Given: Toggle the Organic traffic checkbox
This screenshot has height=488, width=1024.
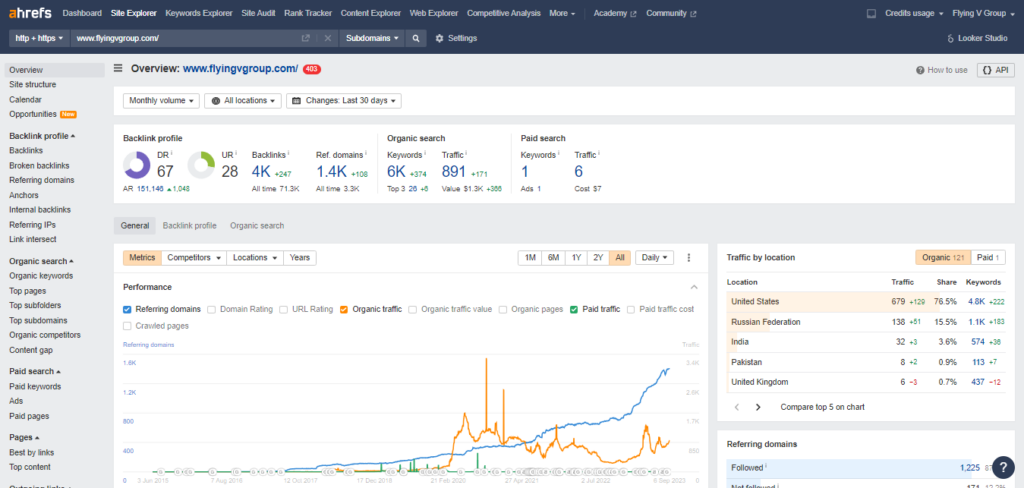Looking at the screenshot, I should tap(344, 309).
